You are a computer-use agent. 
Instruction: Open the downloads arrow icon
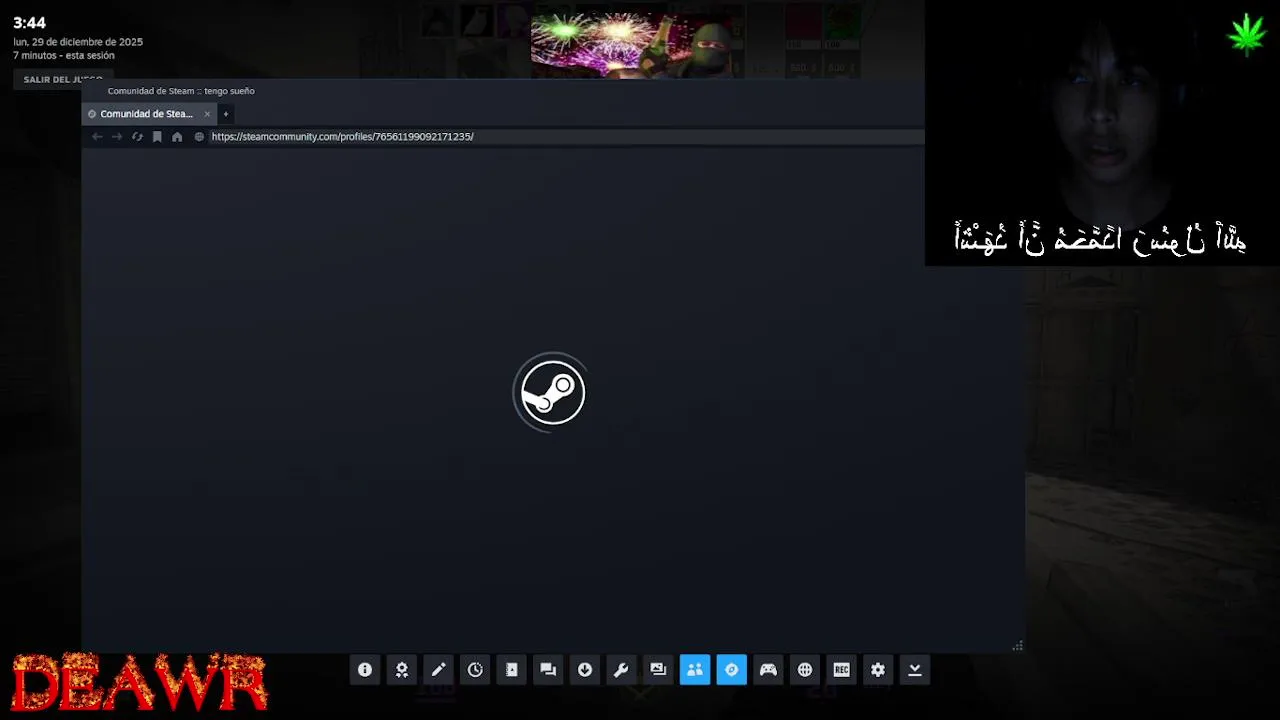click(x=585, y=670)
